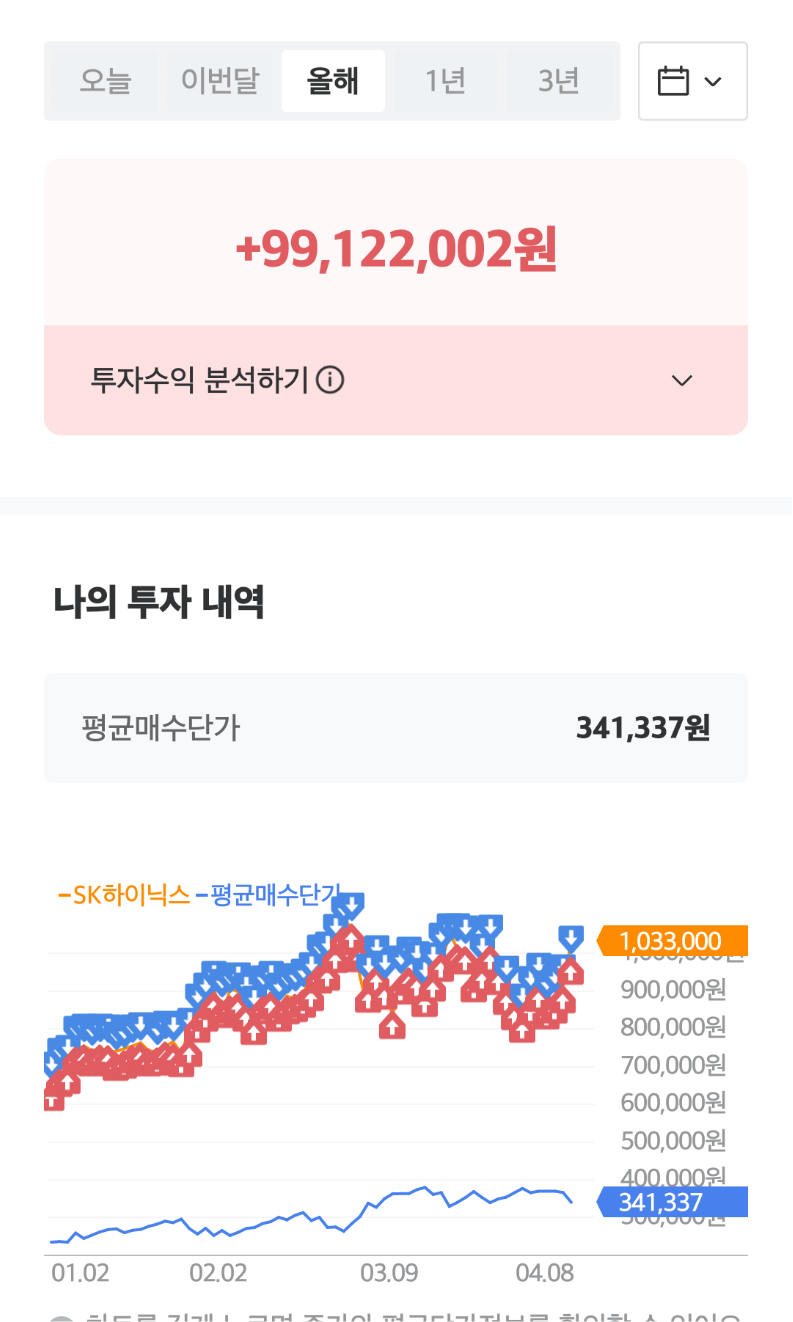Screen dimensions: 793x1322
Task: Click the info icon beside 투자수익 분석하기
Action: (330, 380)
